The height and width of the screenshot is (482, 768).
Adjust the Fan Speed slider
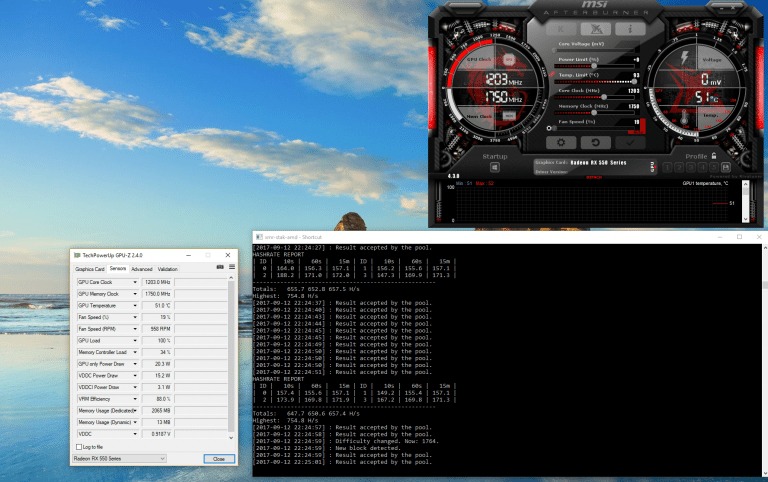pyautogui.click(x=552, y=128)
